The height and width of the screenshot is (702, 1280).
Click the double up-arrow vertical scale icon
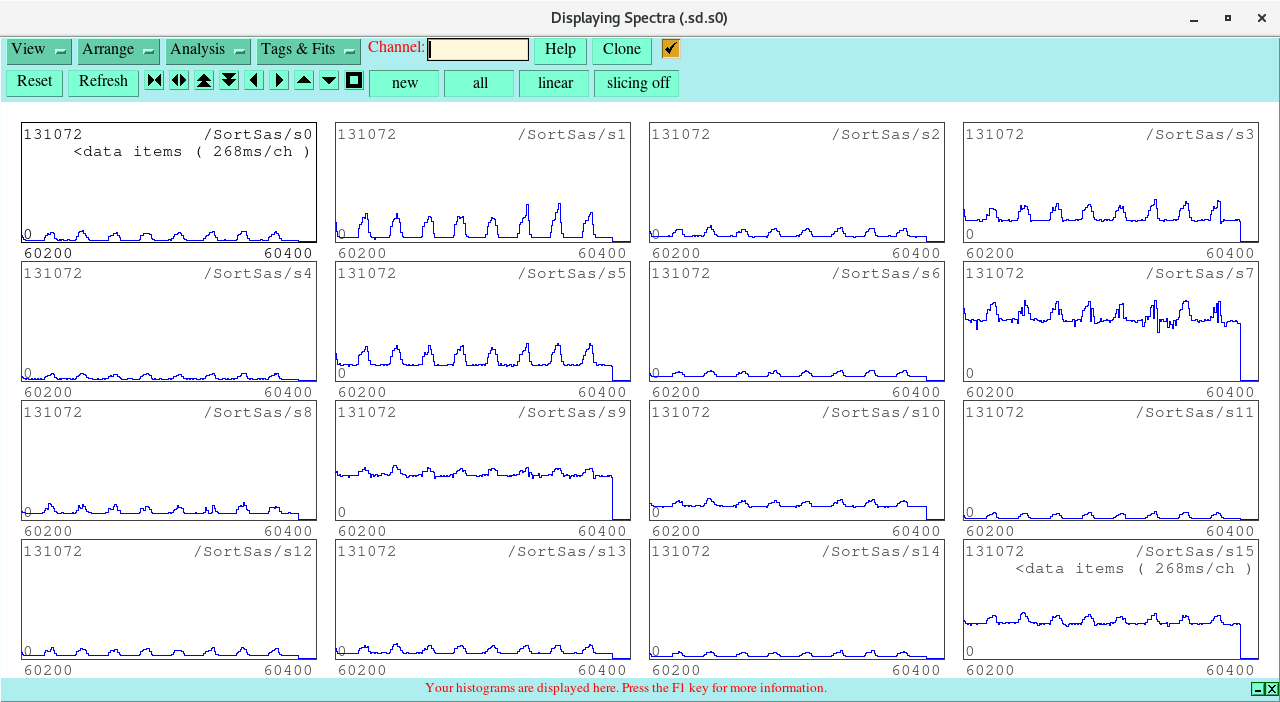(x=204, y=81)
